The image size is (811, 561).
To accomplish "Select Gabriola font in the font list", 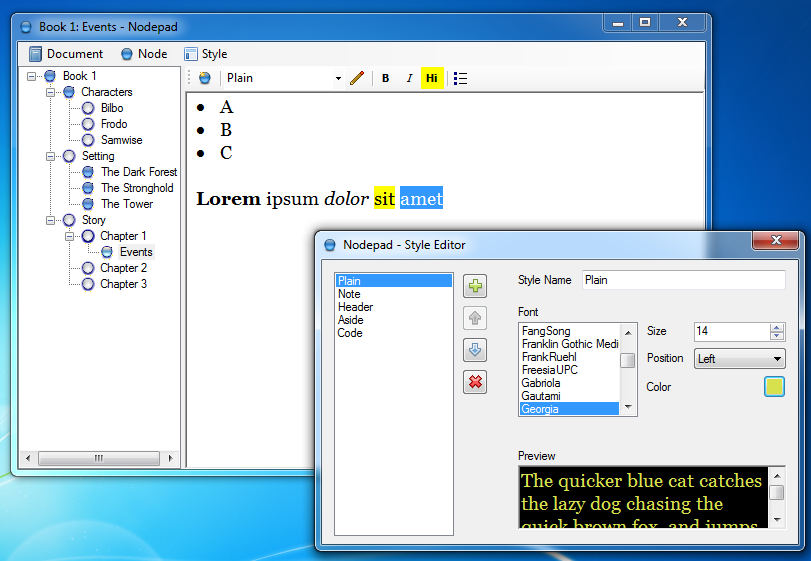I will 541,383.
